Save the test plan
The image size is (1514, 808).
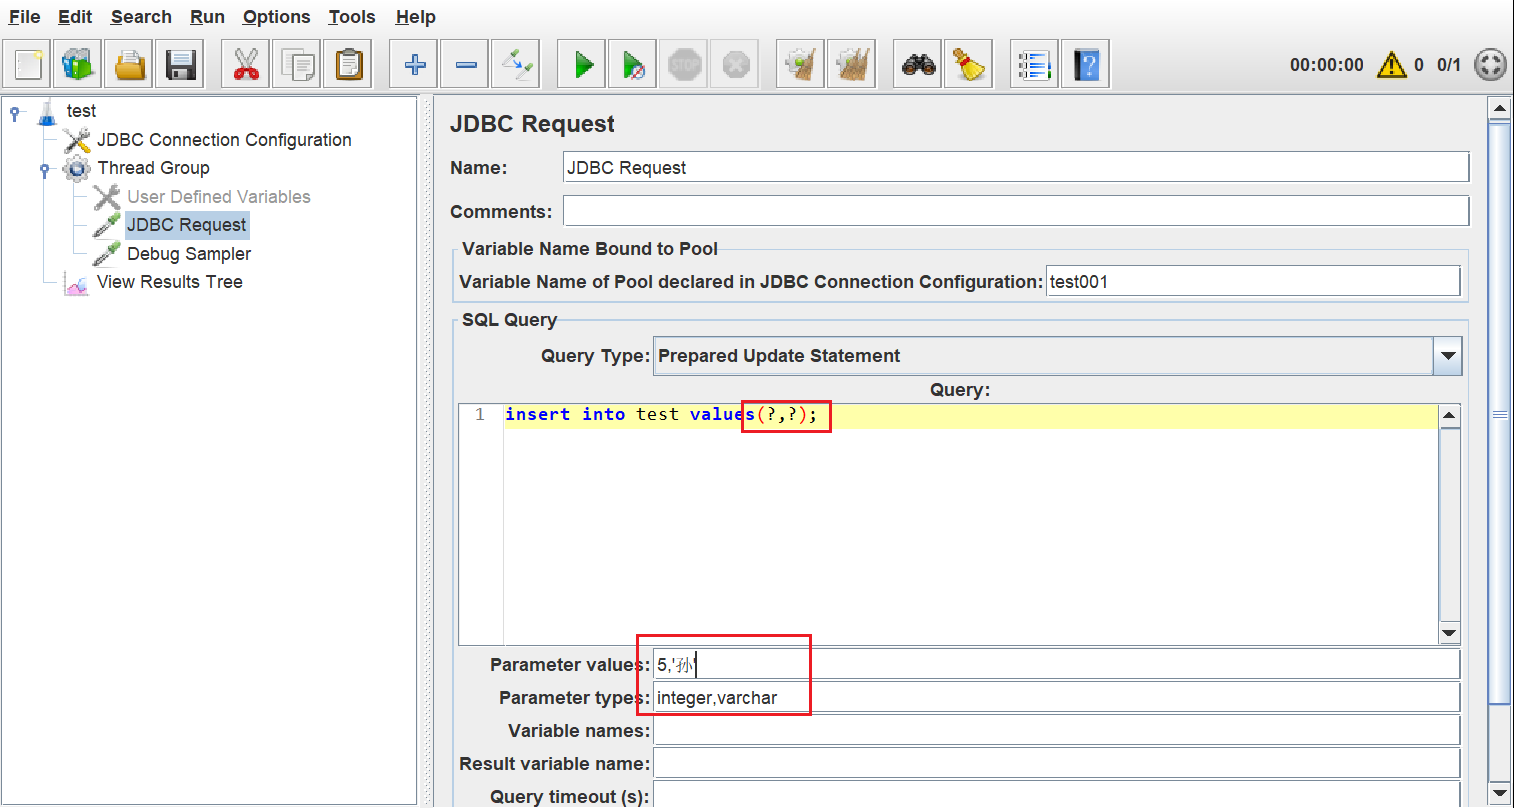[180, 65]
